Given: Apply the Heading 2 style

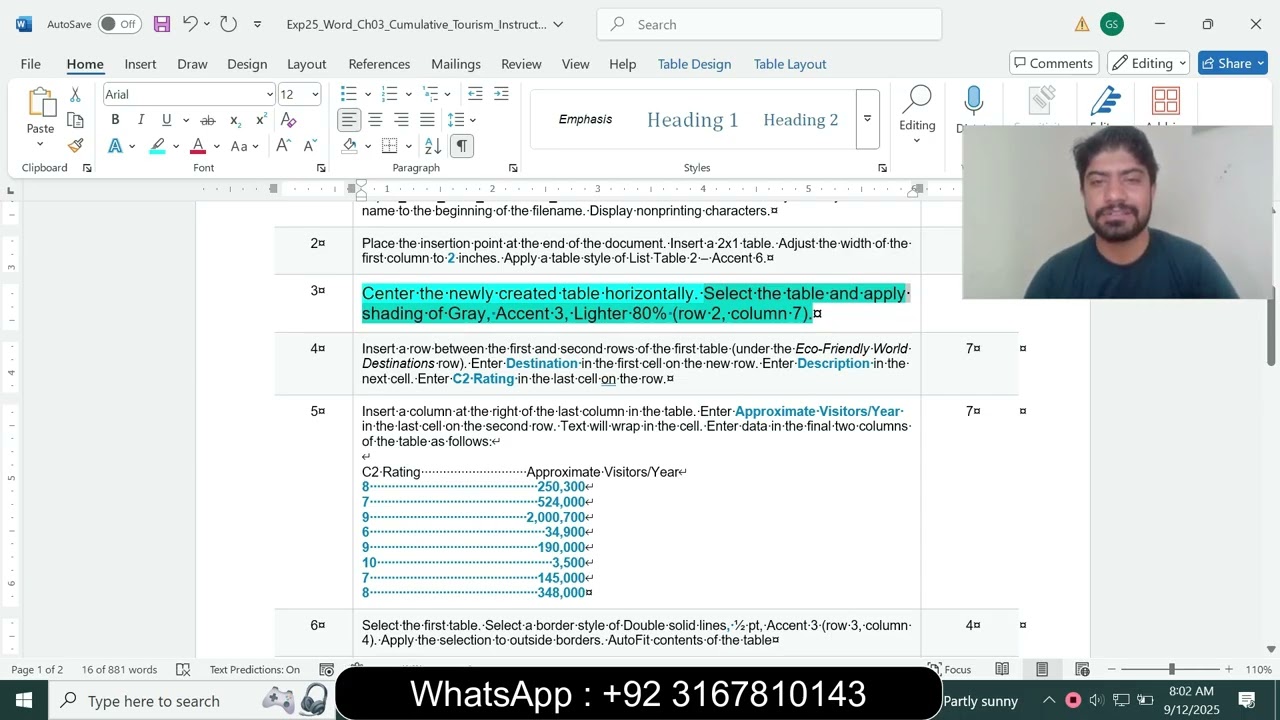Looking at the screenshot, I should click(x=801, y=120).
